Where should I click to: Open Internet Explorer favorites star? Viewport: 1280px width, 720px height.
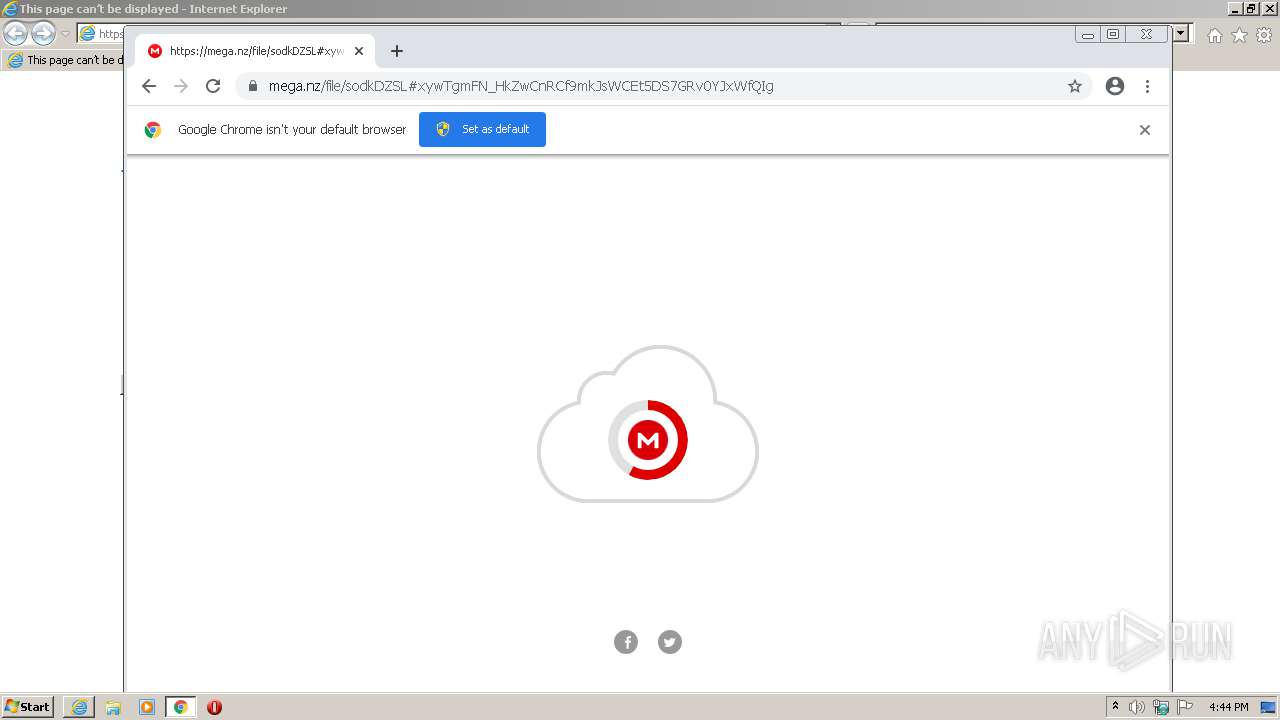(1239, 35)
